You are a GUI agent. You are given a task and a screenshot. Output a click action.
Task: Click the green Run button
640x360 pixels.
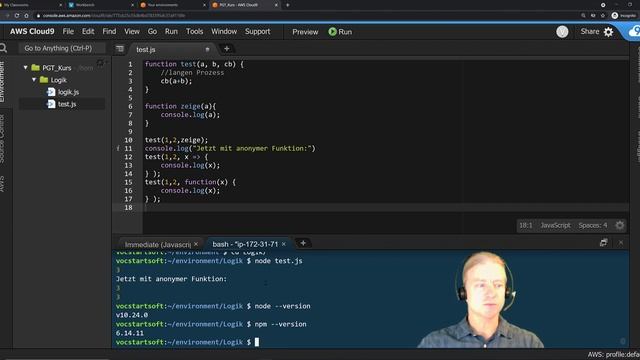[340, 32]
